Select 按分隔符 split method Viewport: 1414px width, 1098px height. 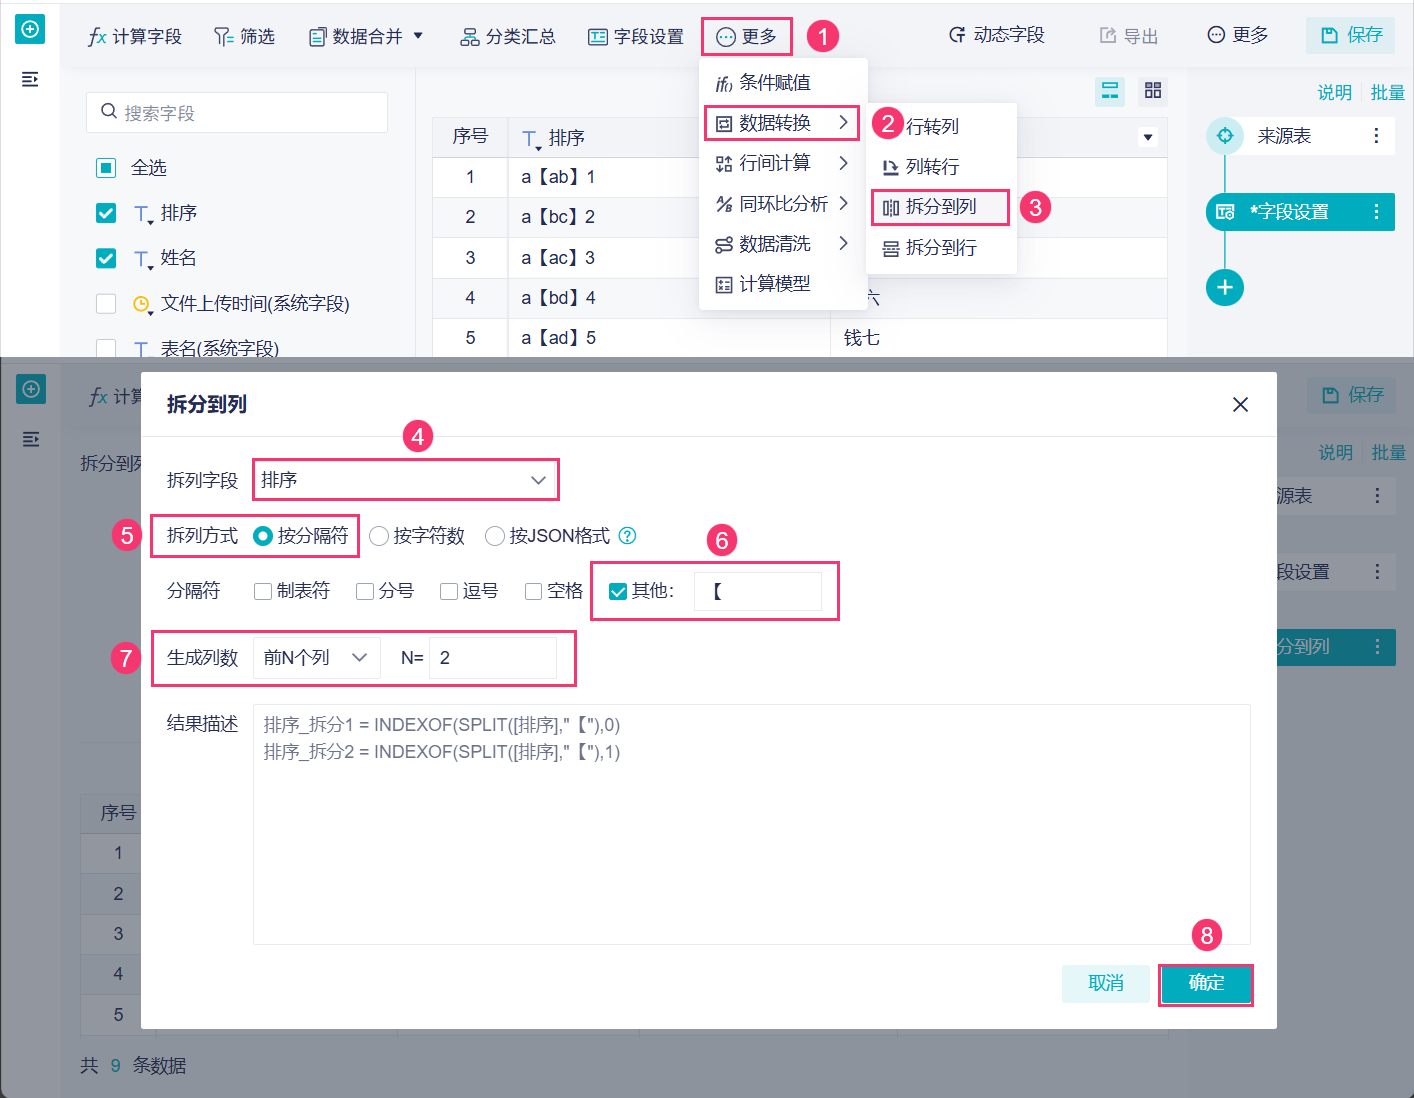coord(264,536)
